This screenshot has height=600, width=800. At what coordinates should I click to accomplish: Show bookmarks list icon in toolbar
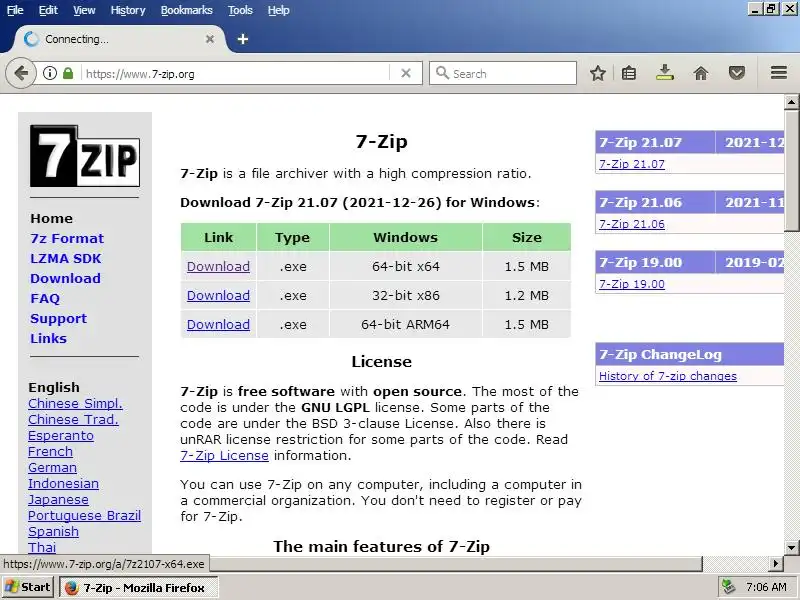[629, 73]
